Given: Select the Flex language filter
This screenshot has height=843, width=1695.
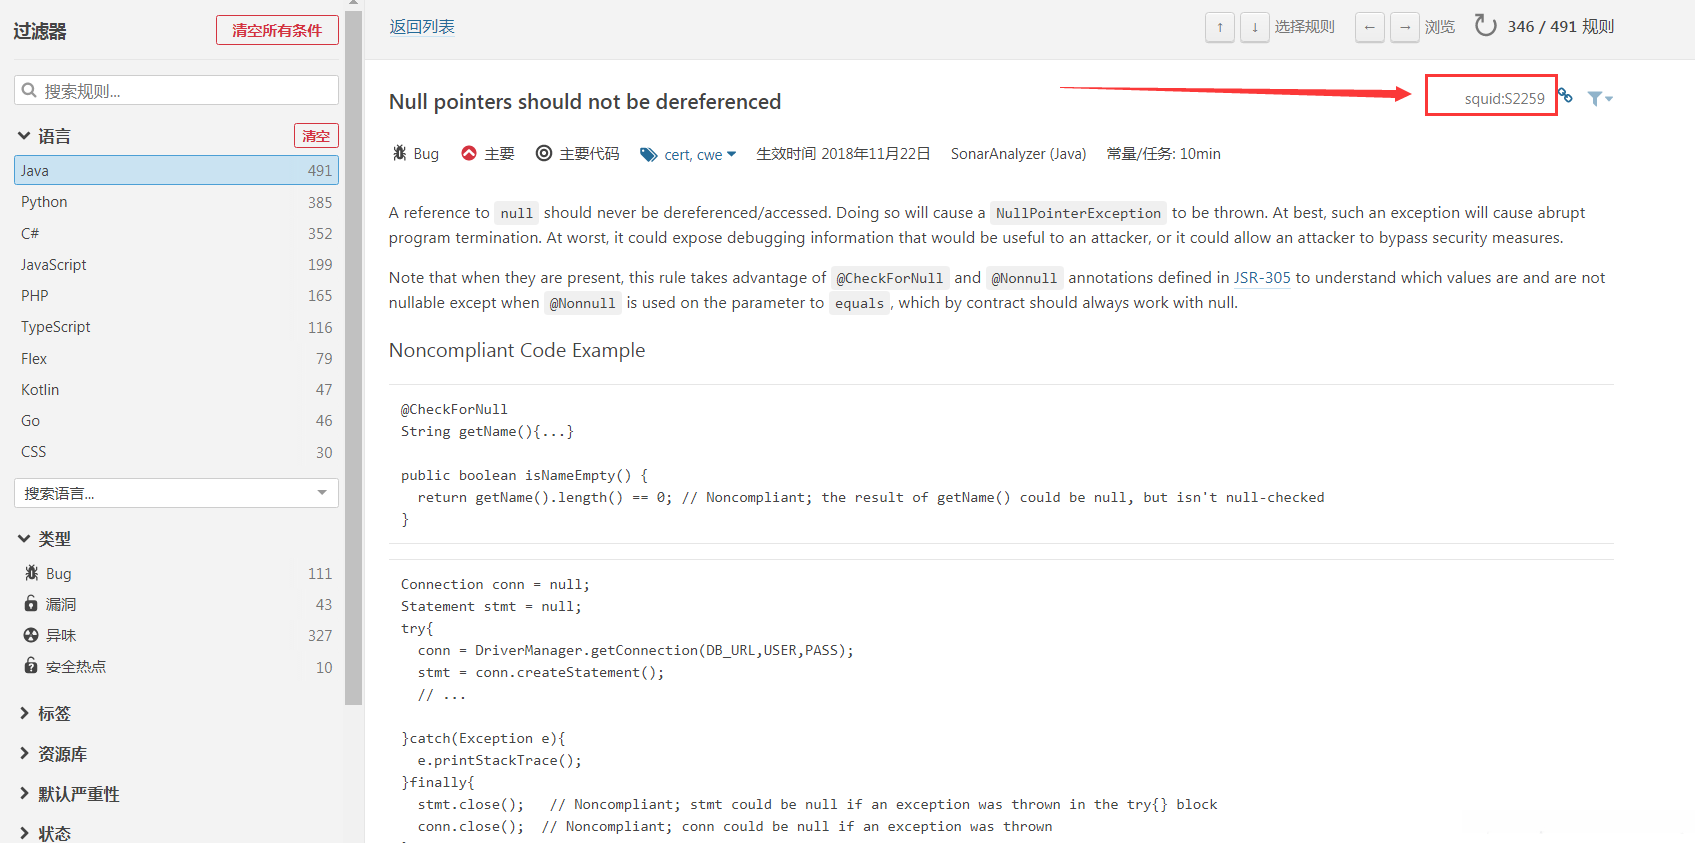Looking at the screenshot, I should coord(176,358).
